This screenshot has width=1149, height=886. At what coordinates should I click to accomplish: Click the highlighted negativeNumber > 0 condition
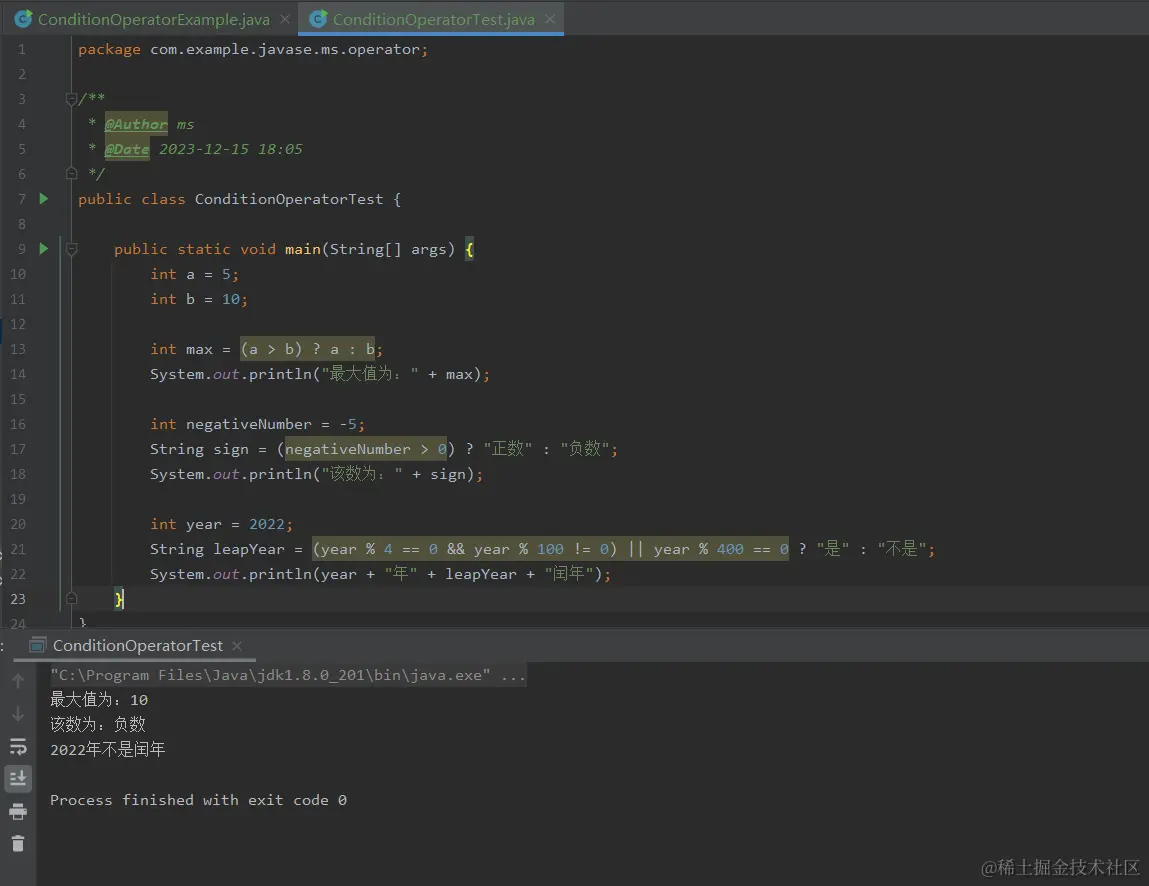366,448
